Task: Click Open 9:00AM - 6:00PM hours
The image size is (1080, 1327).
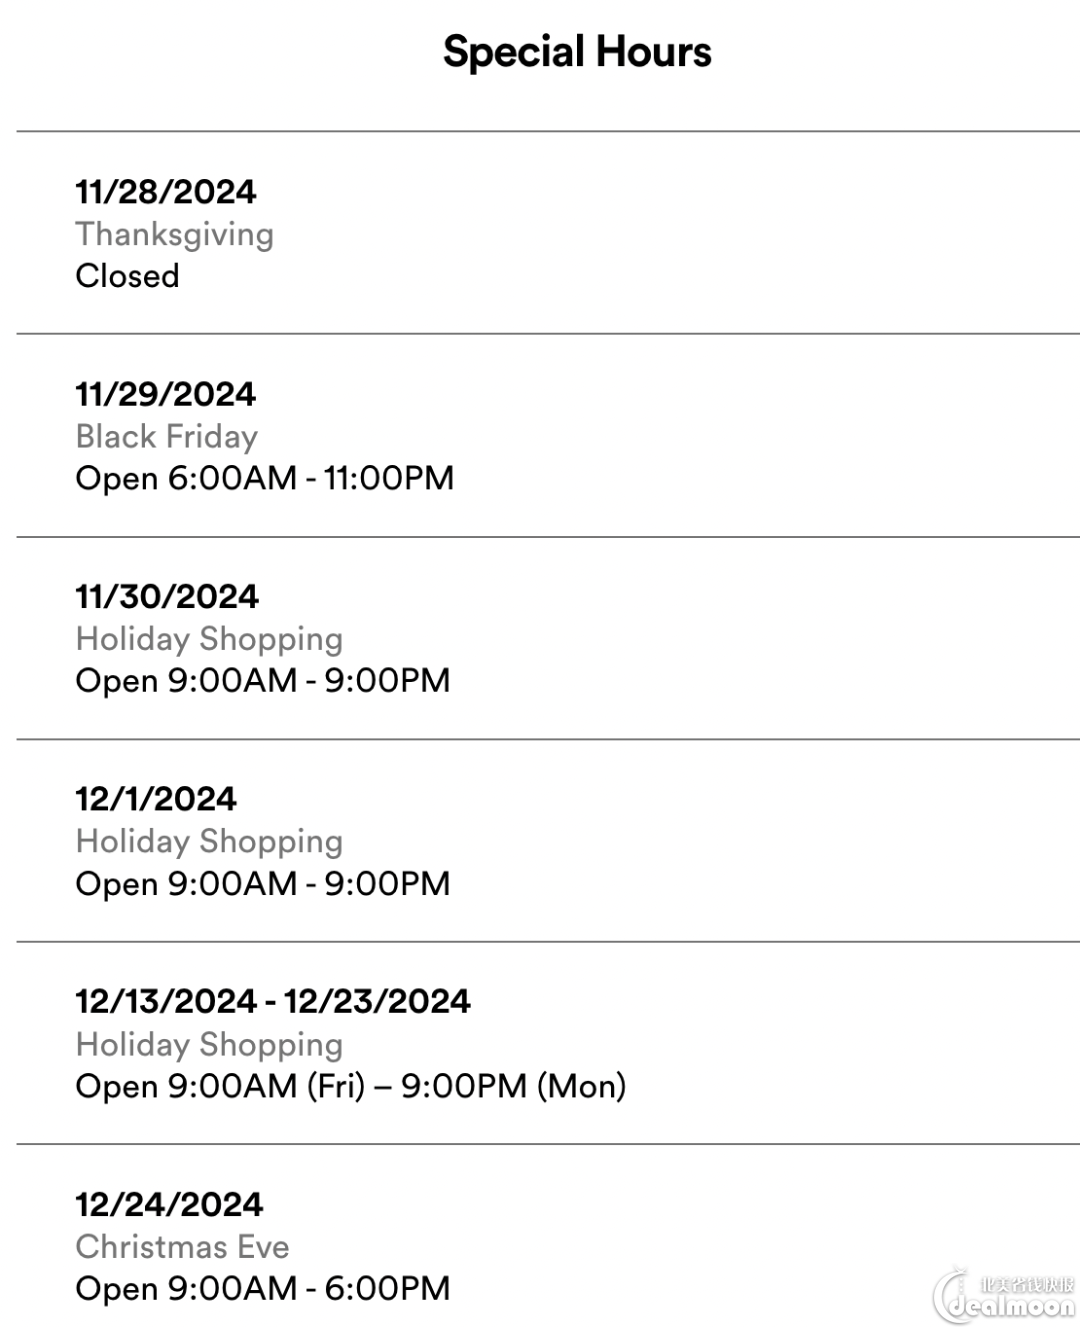Action: click(x=263, y=1288)
